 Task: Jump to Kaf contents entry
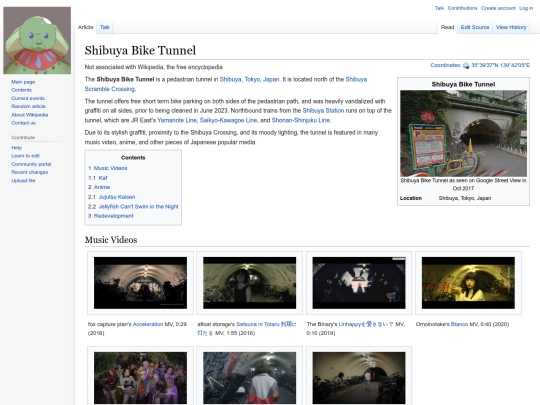103,178
